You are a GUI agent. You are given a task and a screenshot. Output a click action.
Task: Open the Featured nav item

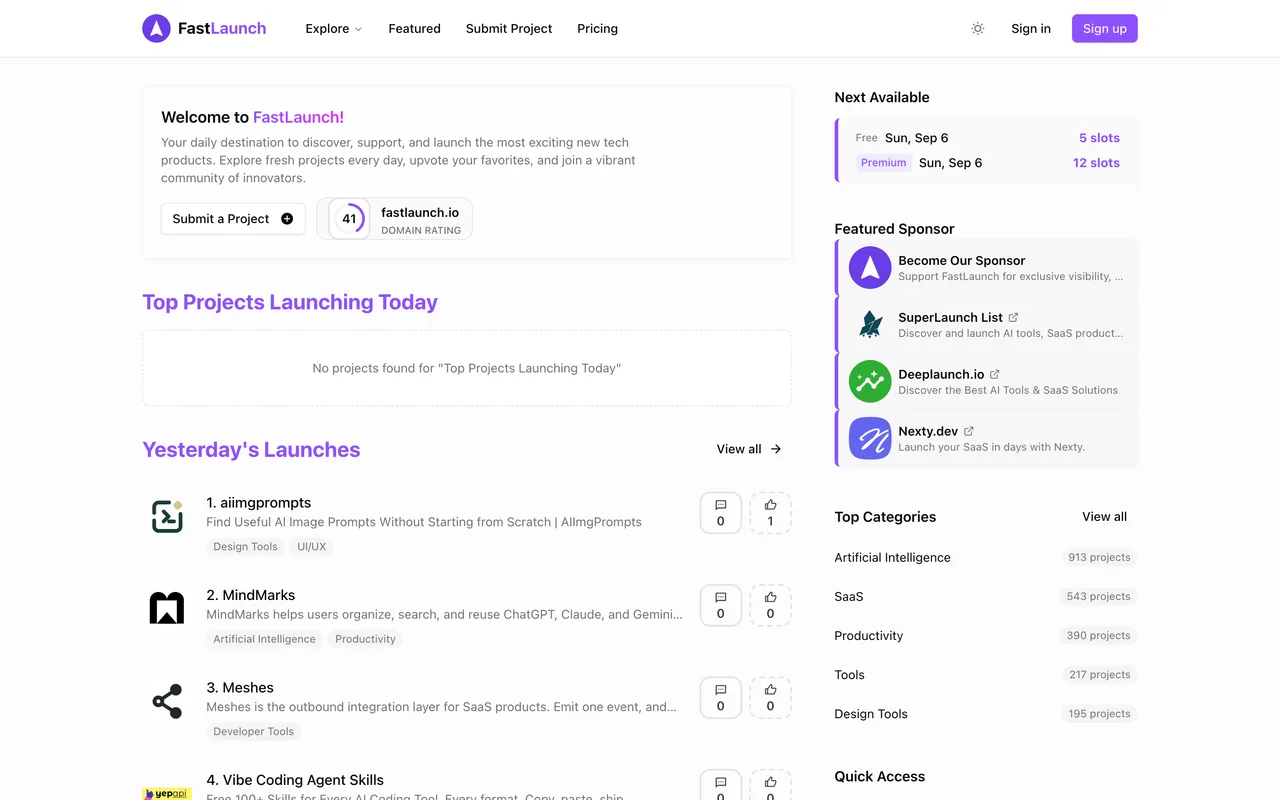[x=414, y=29]
